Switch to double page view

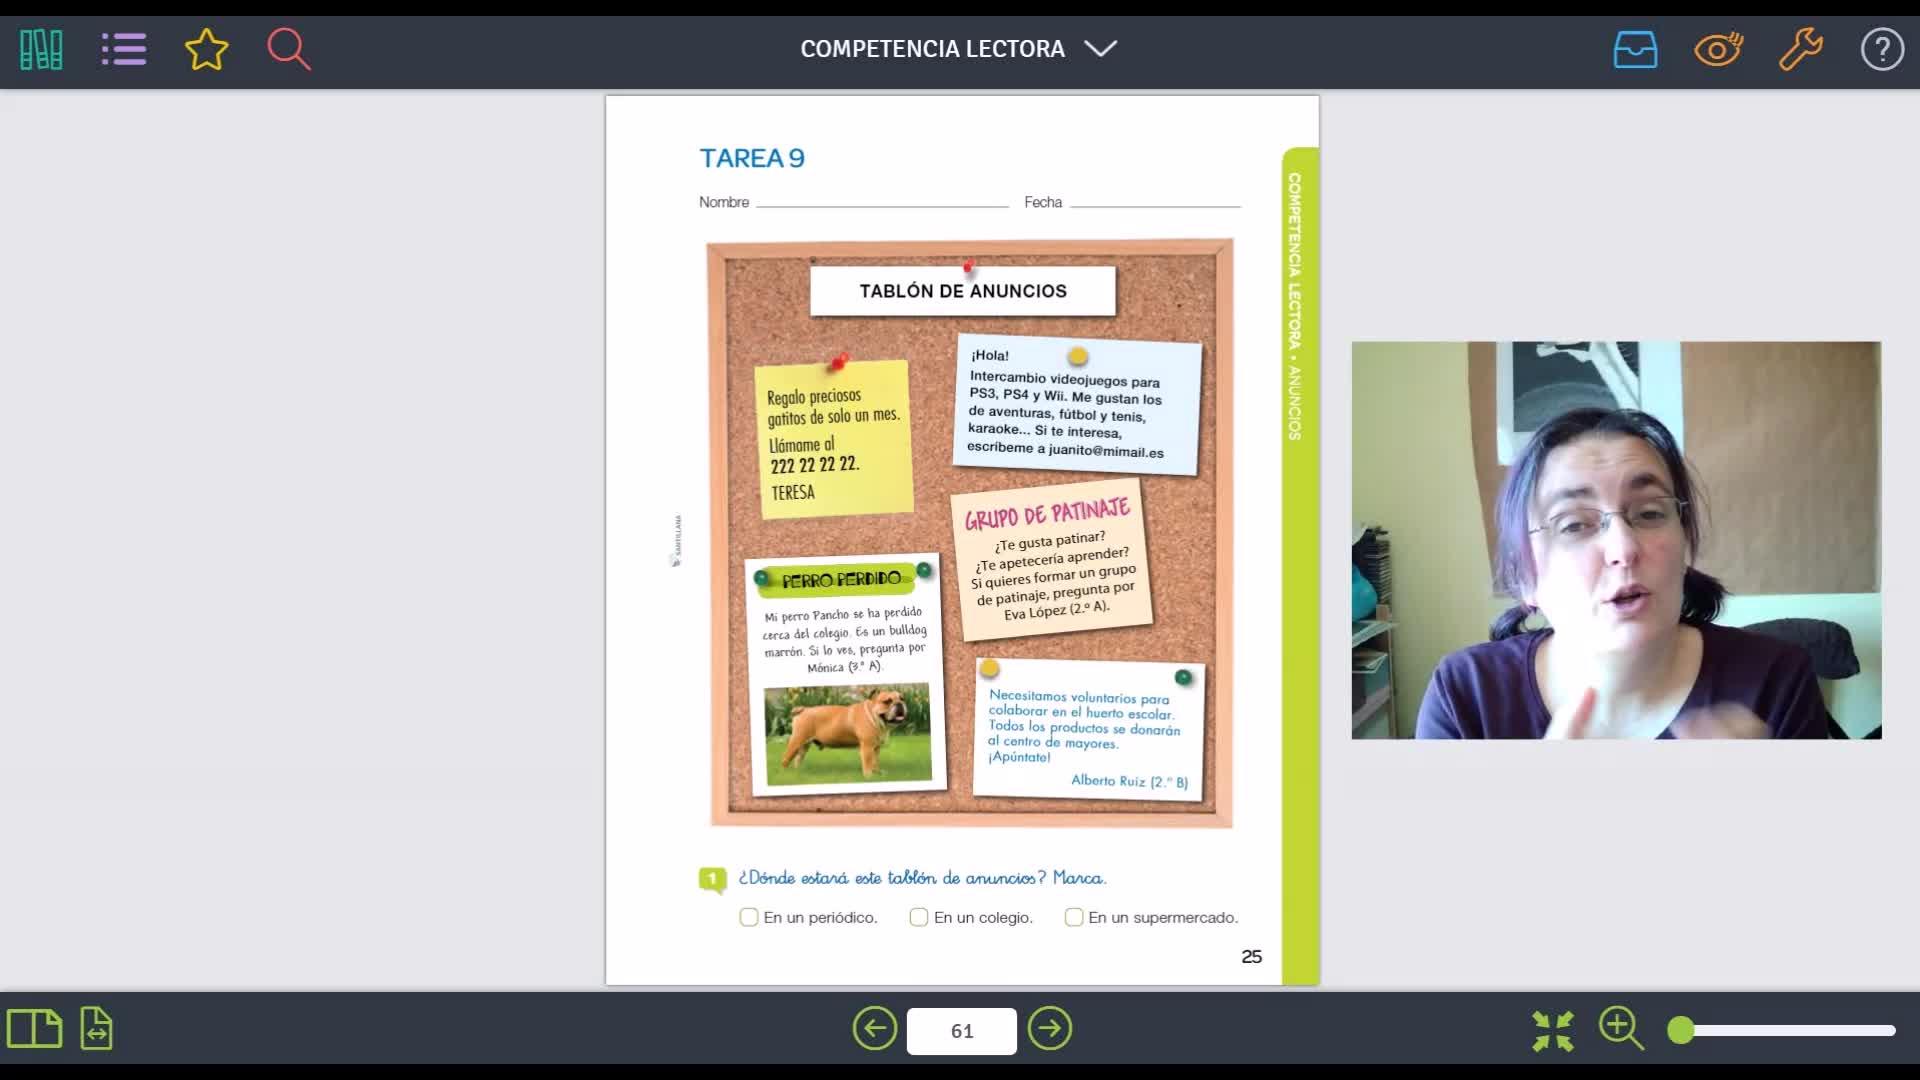click(x=34, y=1029)
